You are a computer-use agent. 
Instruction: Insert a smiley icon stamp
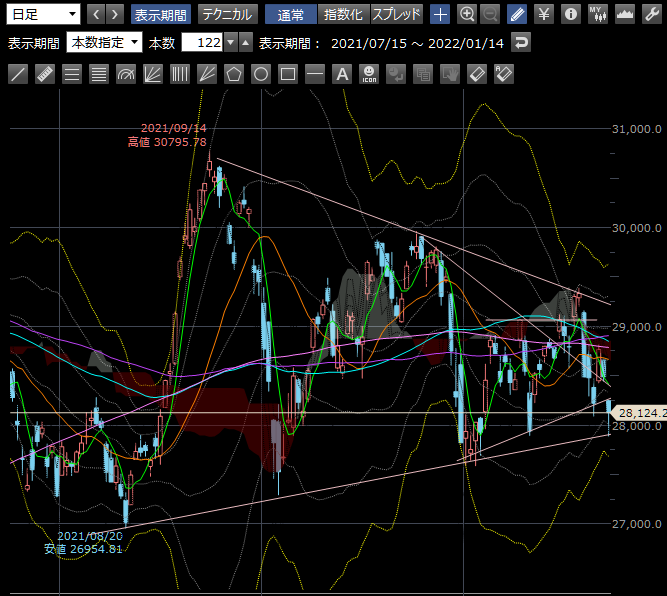tap(369, 73)
